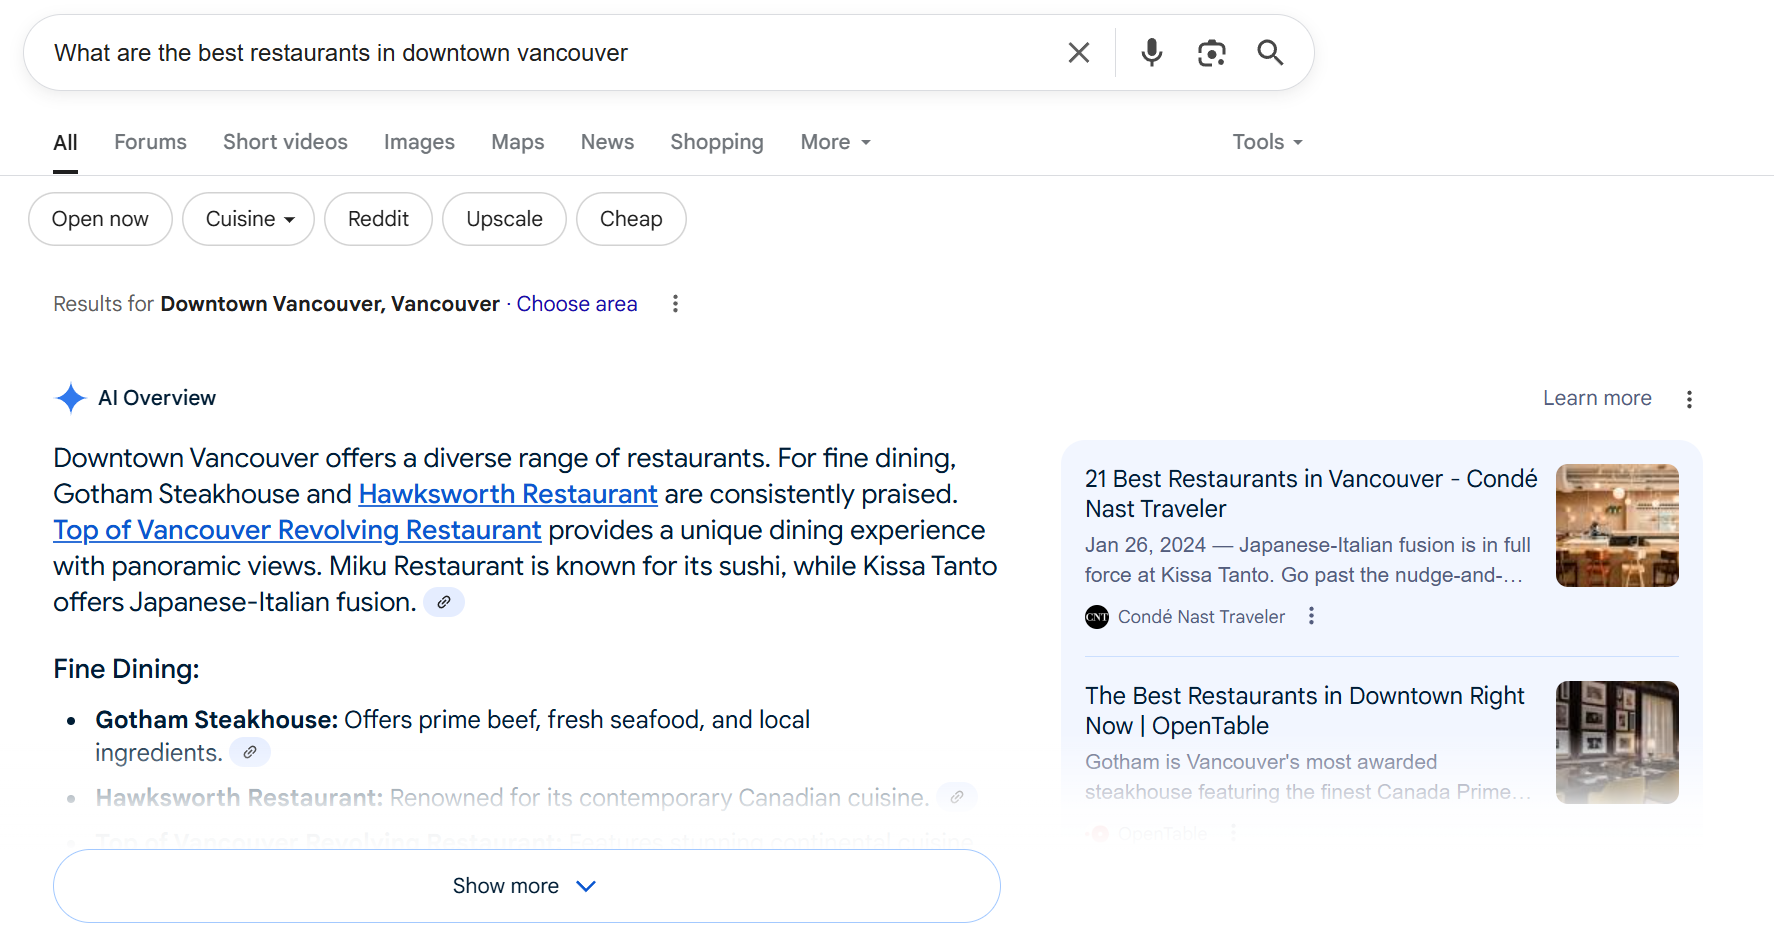1774x933 pixels.
Task: Open the three-dot menu beside Condé Nast Traveler
Action: pyautogui.click(x=1311, y=617)
